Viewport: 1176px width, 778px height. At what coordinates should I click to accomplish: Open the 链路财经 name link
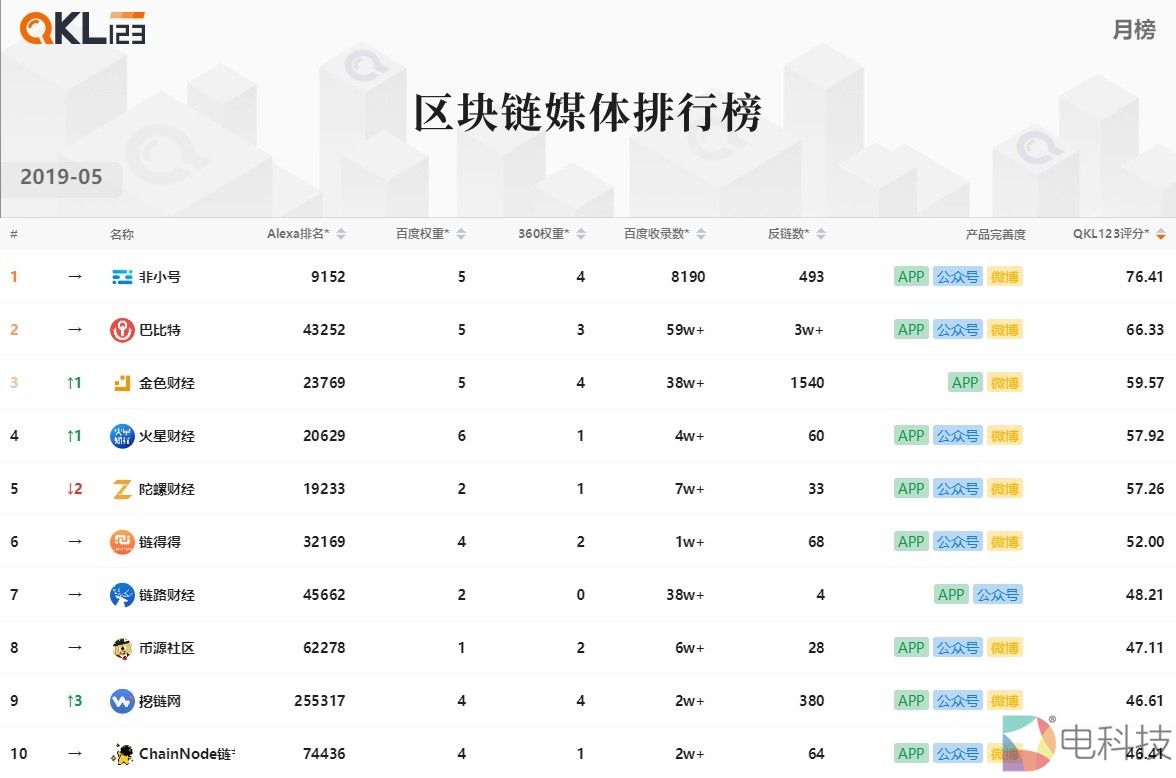167,595
